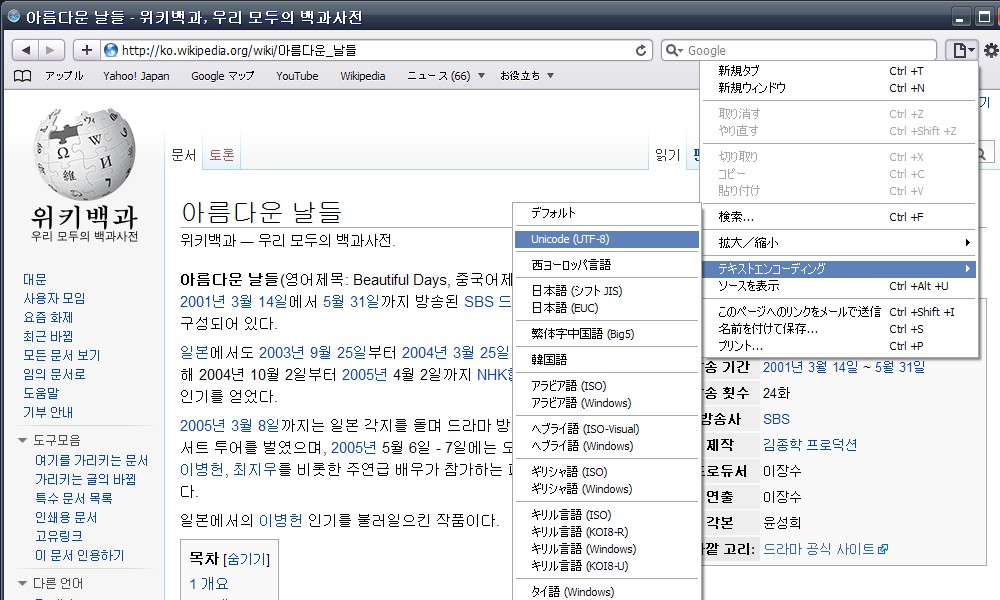This screenshot has height=600, width=1000.
Task: Follow the 2001년 3월 14일 article link
Action: 233,302
